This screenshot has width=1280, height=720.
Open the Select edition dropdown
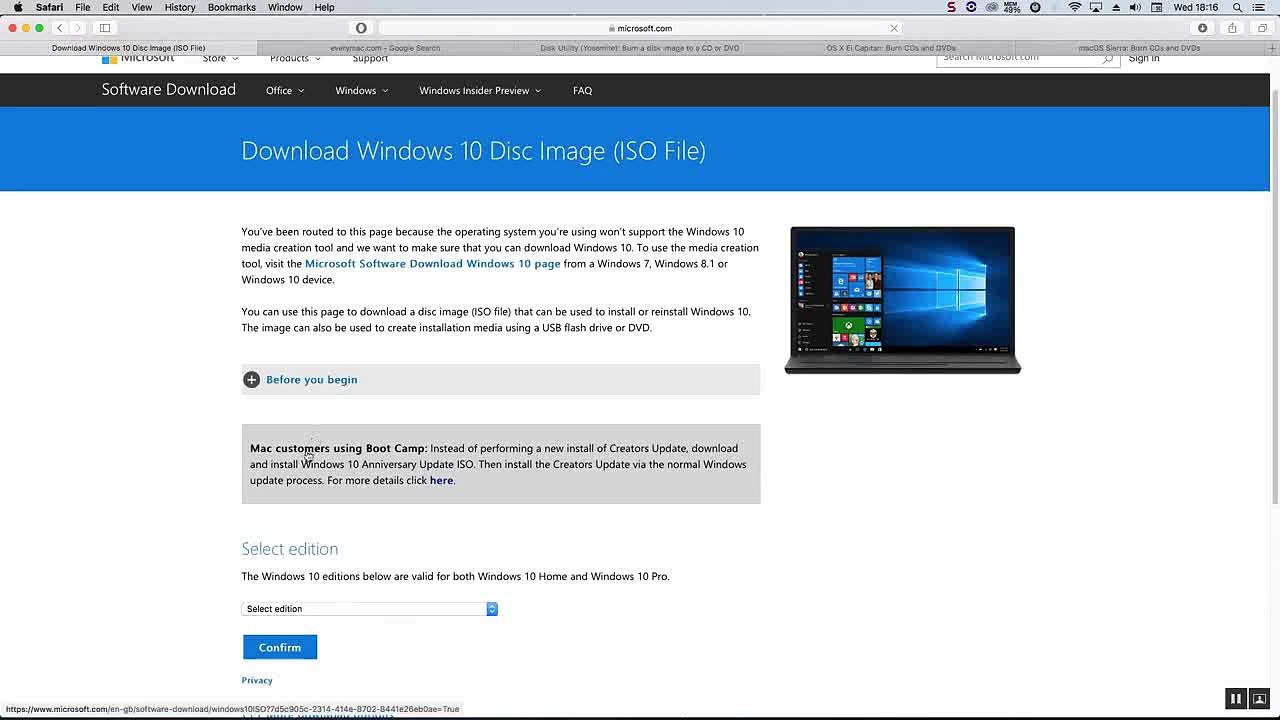pyautogui.click(x=370, y=609)
